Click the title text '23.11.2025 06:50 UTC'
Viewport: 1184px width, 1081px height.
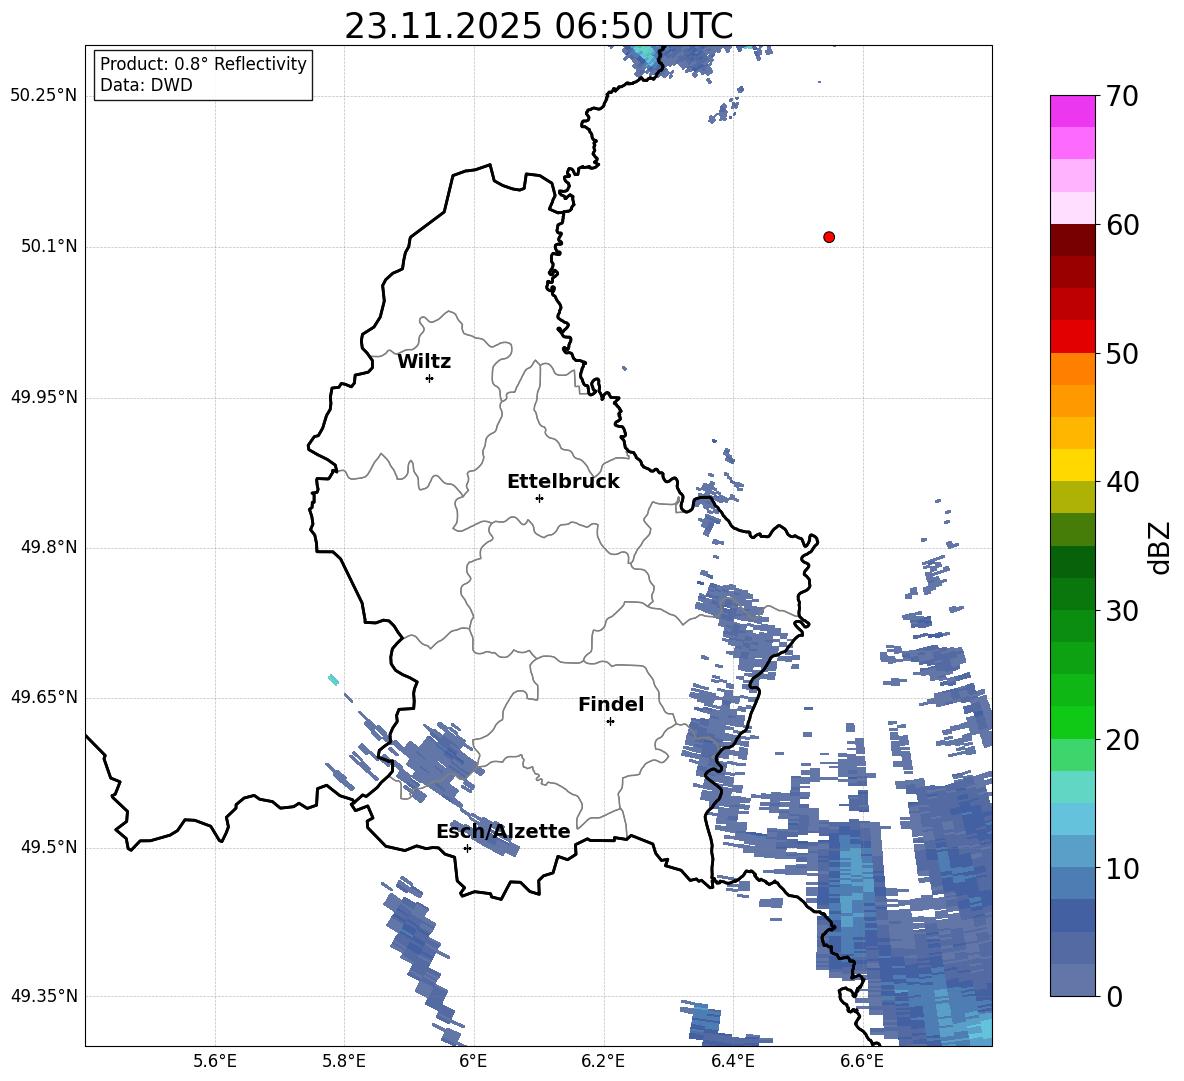[x=538, y=26]
